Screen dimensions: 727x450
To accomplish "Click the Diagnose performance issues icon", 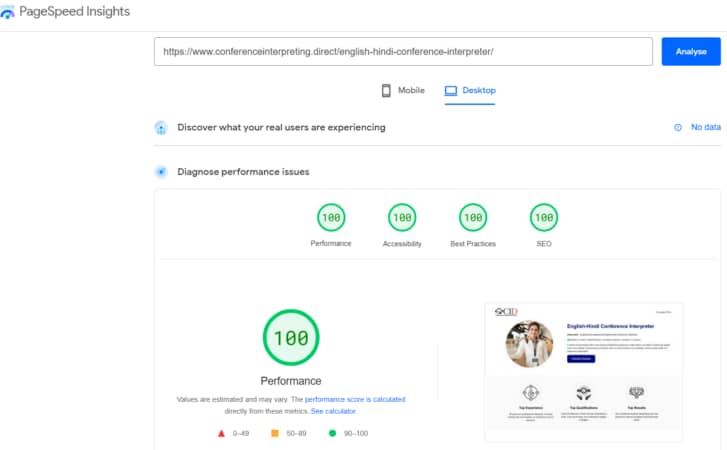I will [x=161, y=172].
